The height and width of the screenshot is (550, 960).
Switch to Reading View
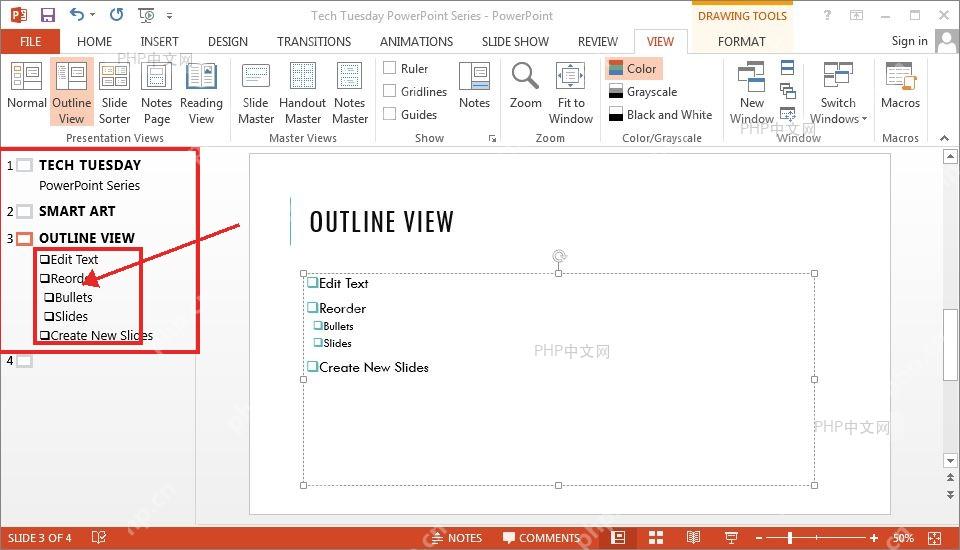[201, 92]
